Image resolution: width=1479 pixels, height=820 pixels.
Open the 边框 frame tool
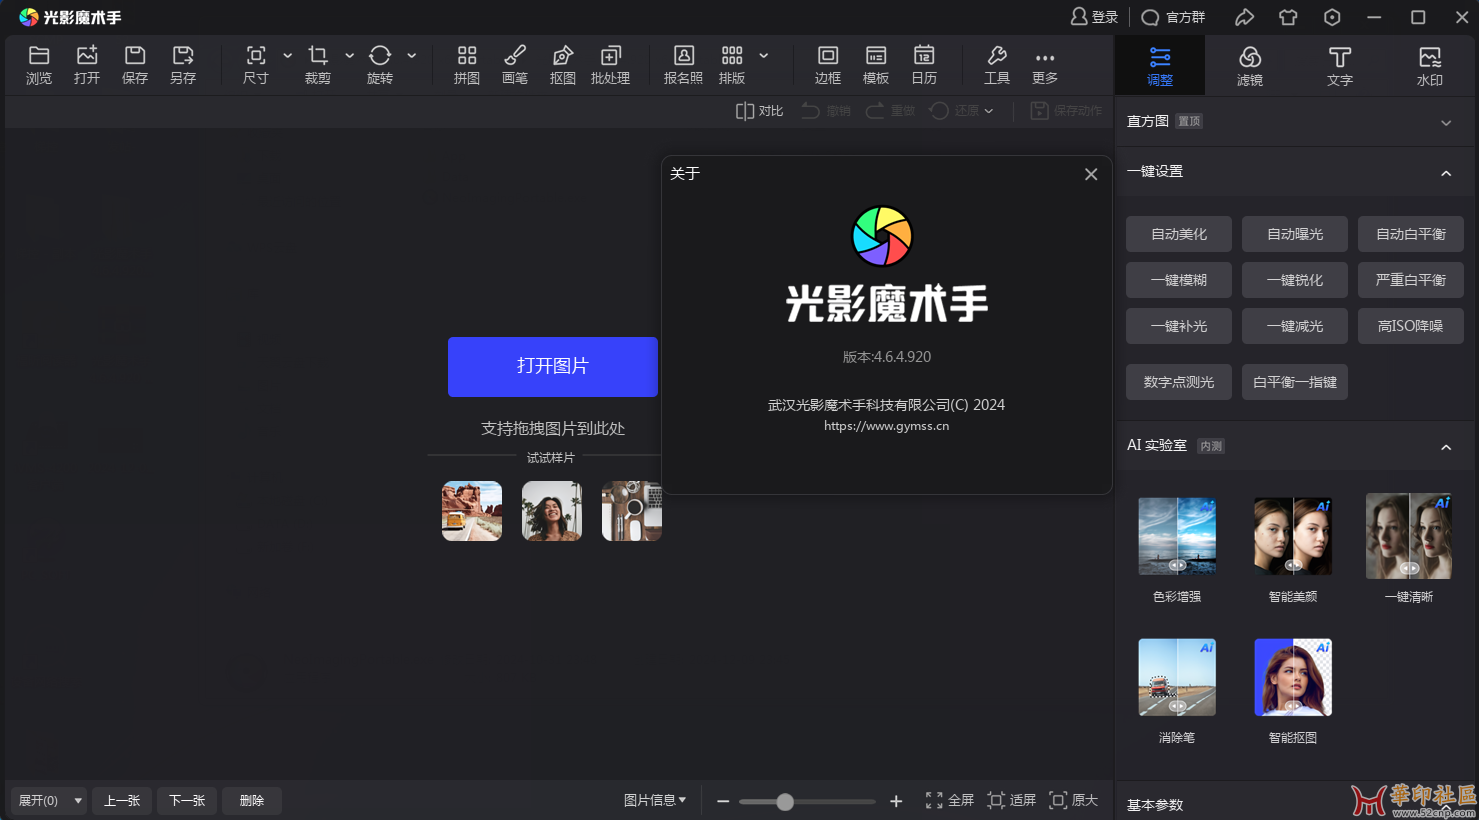click(x=827, y=64)
